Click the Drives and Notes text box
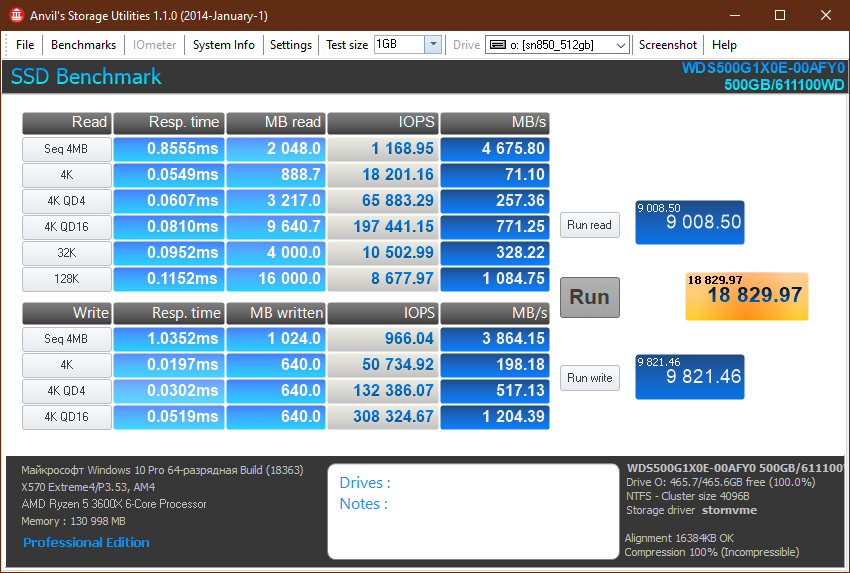Viewport: 850px width, 573px height. pyautogui.click(x=473, y=511)
